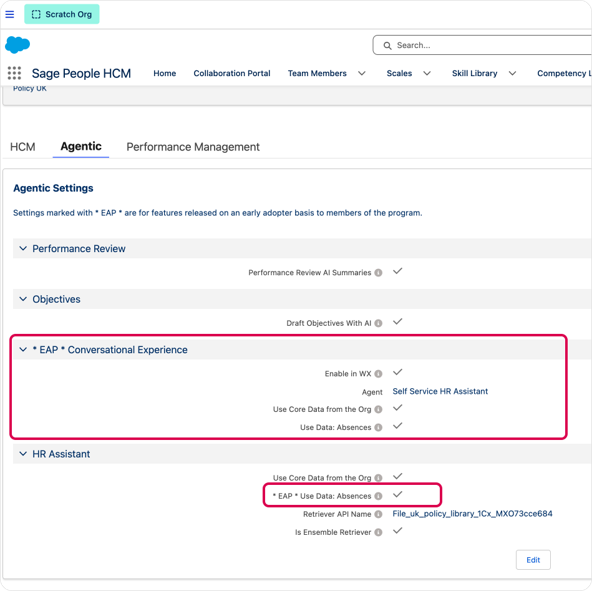Toggle the Enable in WX checkmark
The width and height of the screenshot is (592, 591).
398,372
